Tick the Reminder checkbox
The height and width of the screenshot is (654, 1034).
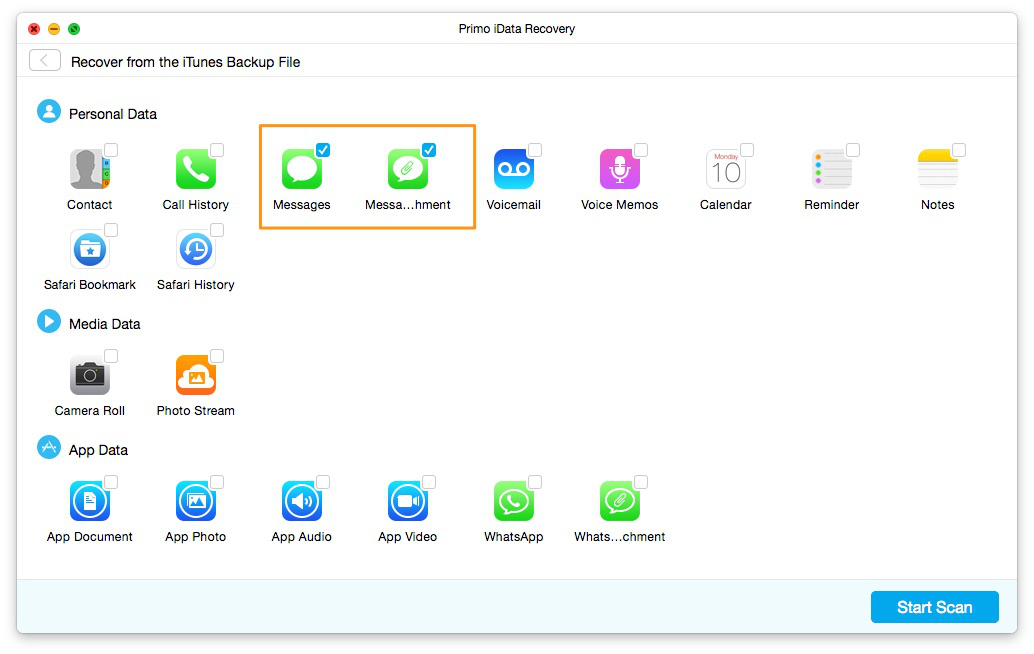[x=853, y=150]
